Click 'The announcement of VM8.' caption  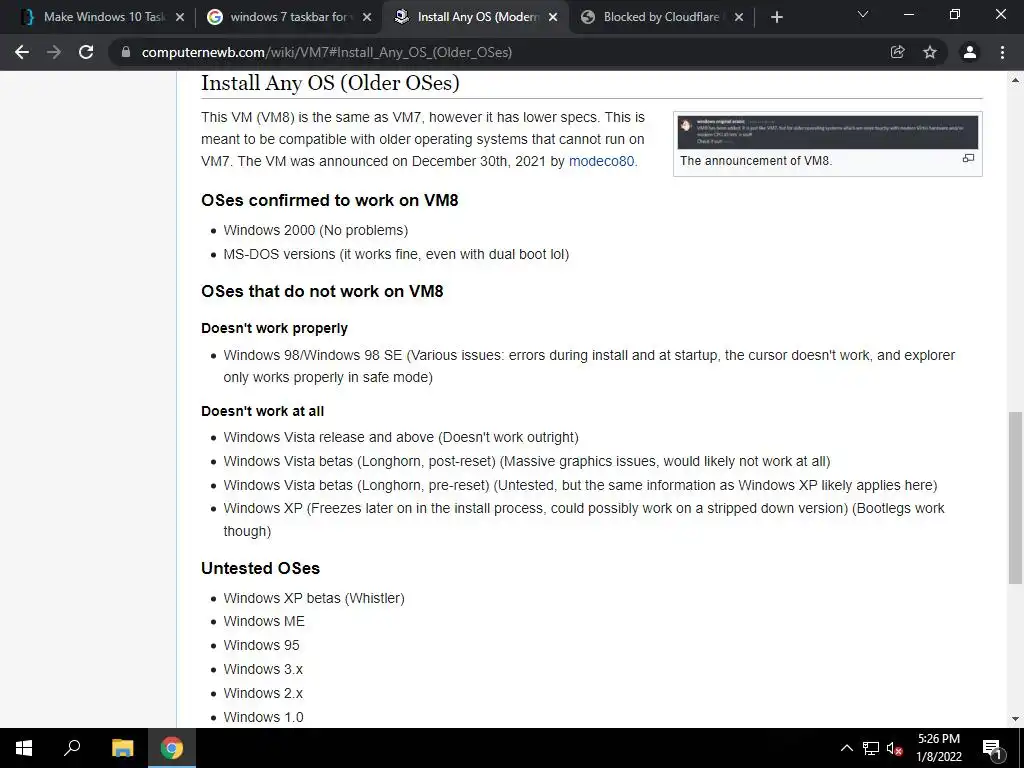(x=756, y=161)
